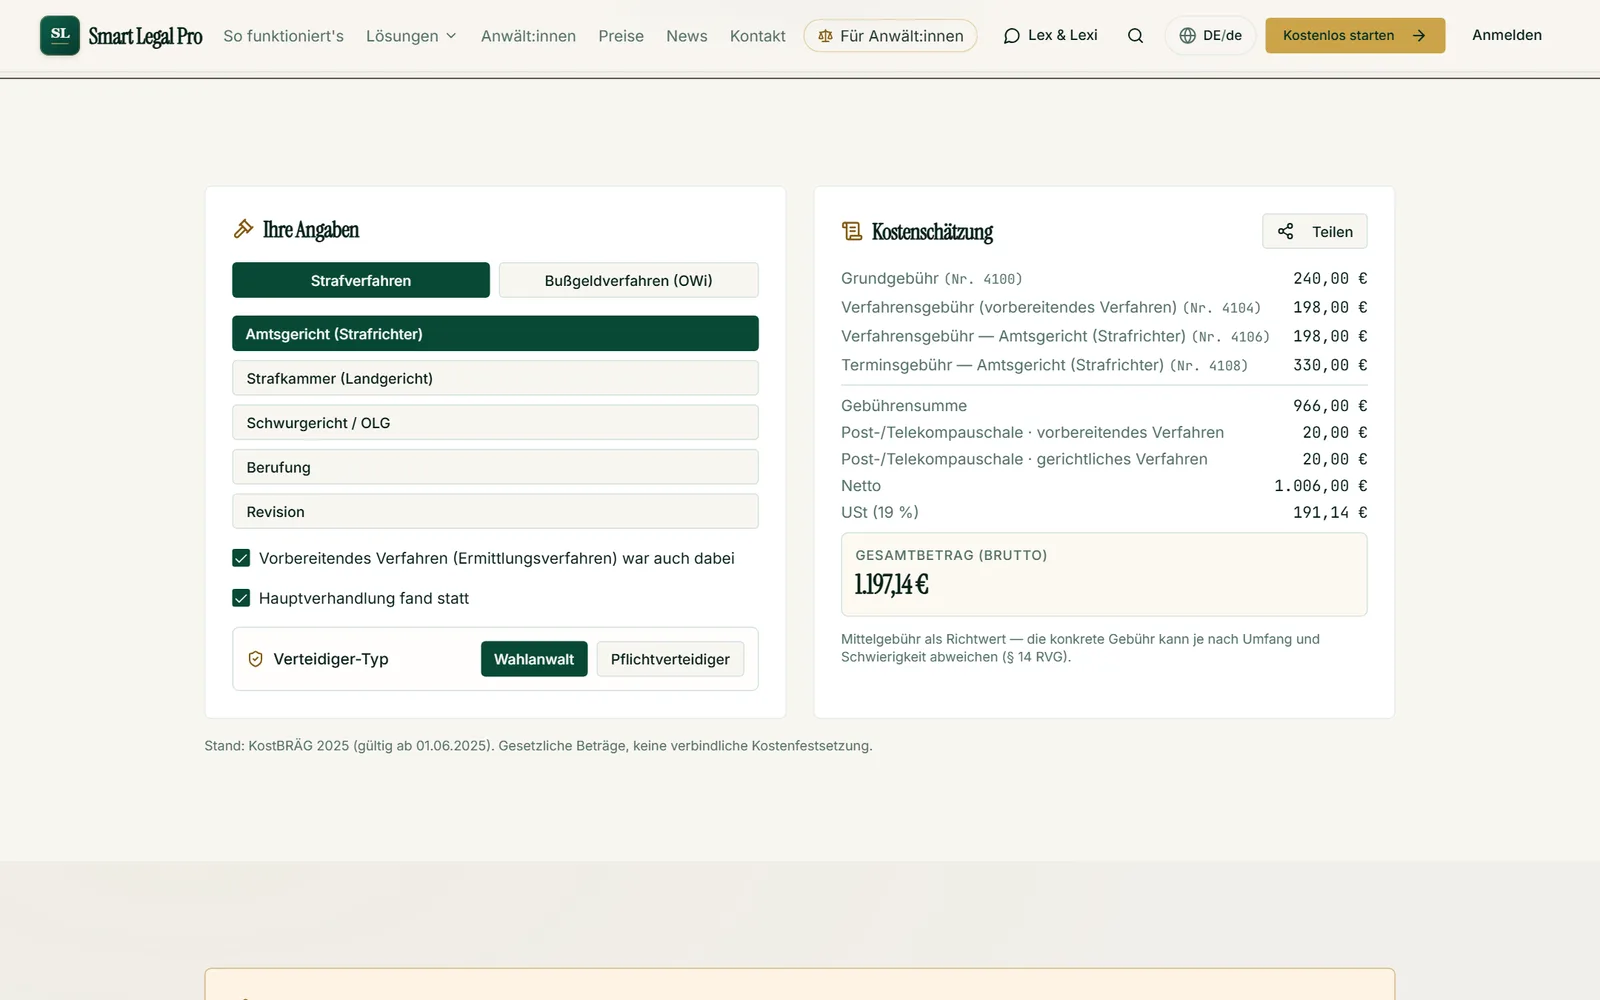Click Anmelden link

(x=1507, y=35)
